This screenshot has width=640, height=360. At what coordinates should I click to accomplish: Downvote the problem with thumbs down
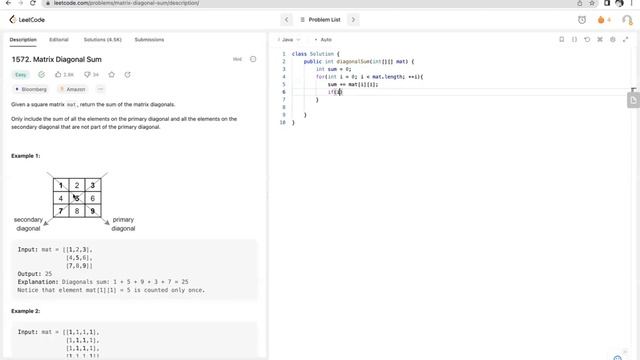[91, 75]
